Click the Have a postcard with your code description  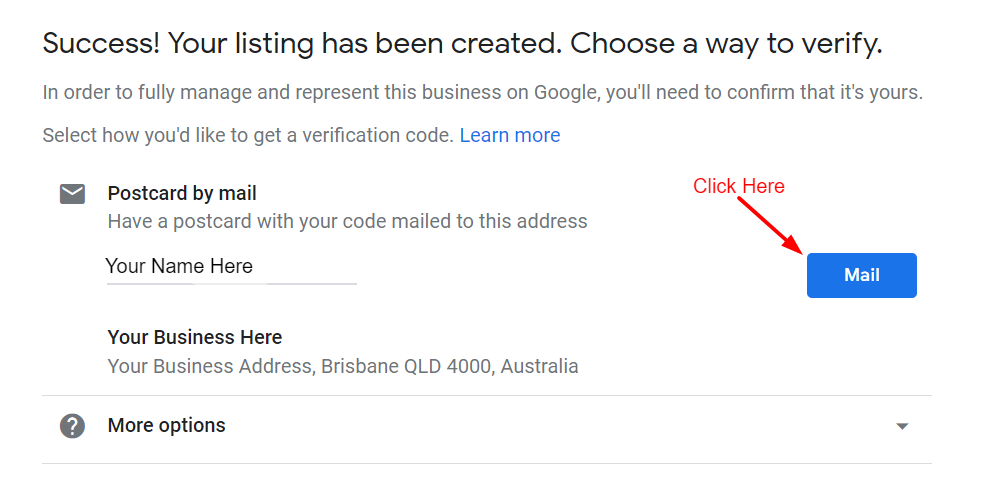[x=348, y=221]
